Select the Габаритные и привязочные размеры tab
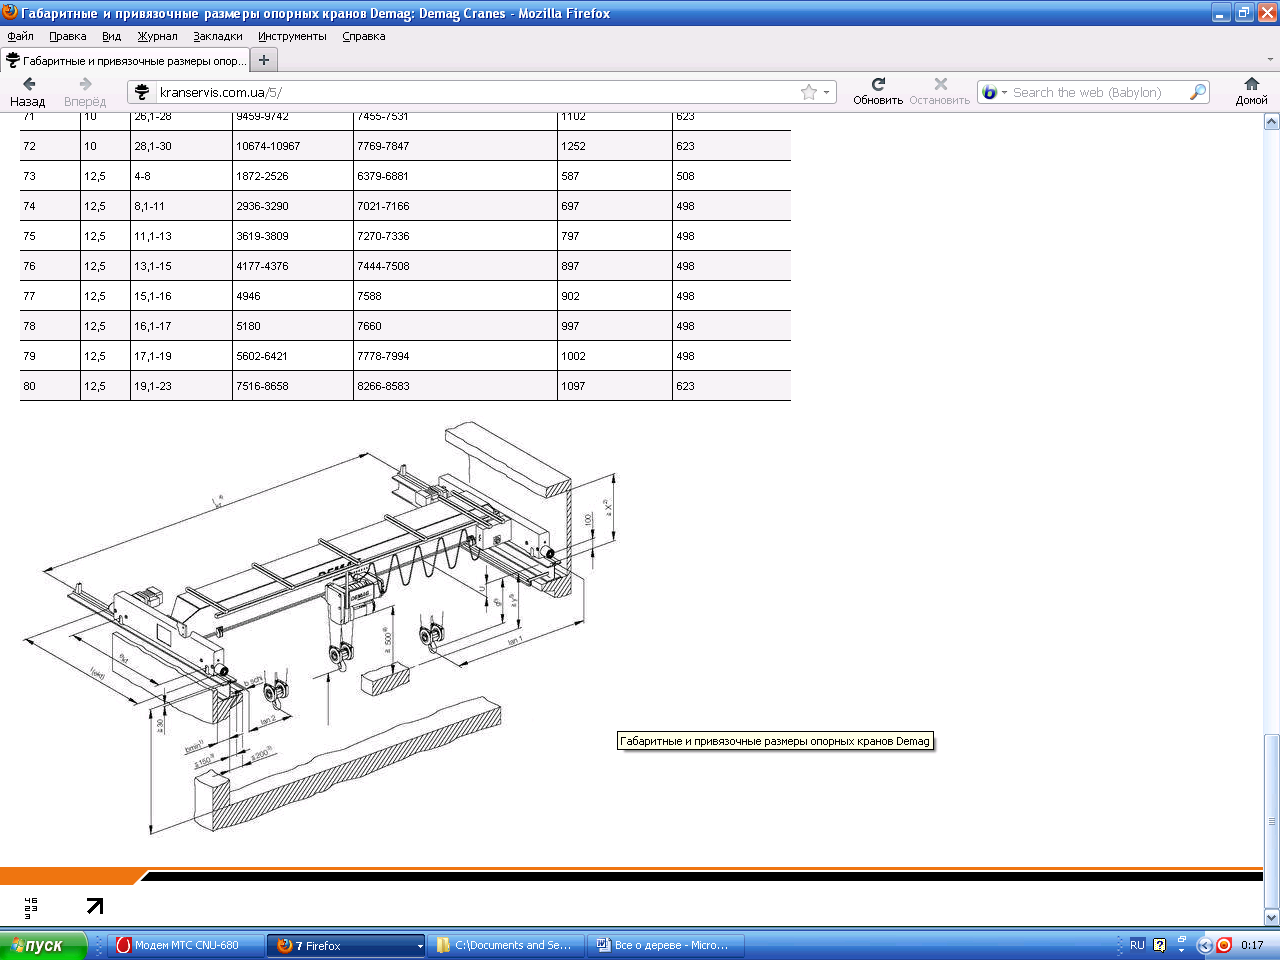 click(x=124, y=60)
